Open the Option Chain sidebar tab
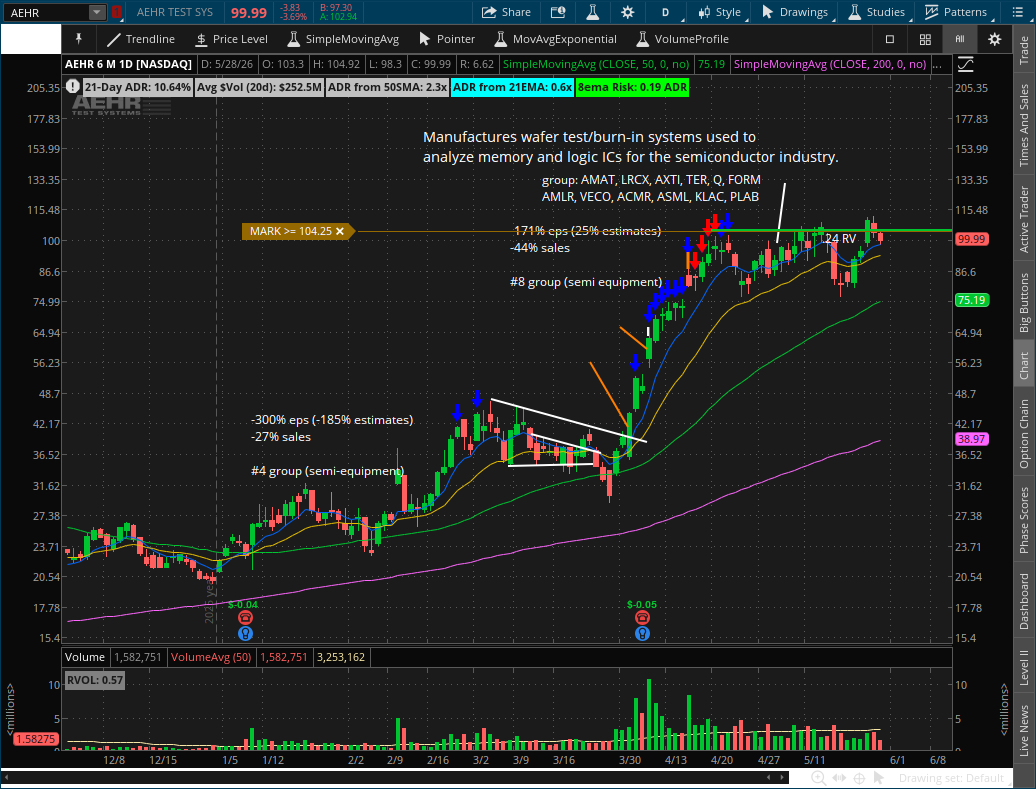The width and height of the screenshot is (1036, 789). pos(1024,433)
